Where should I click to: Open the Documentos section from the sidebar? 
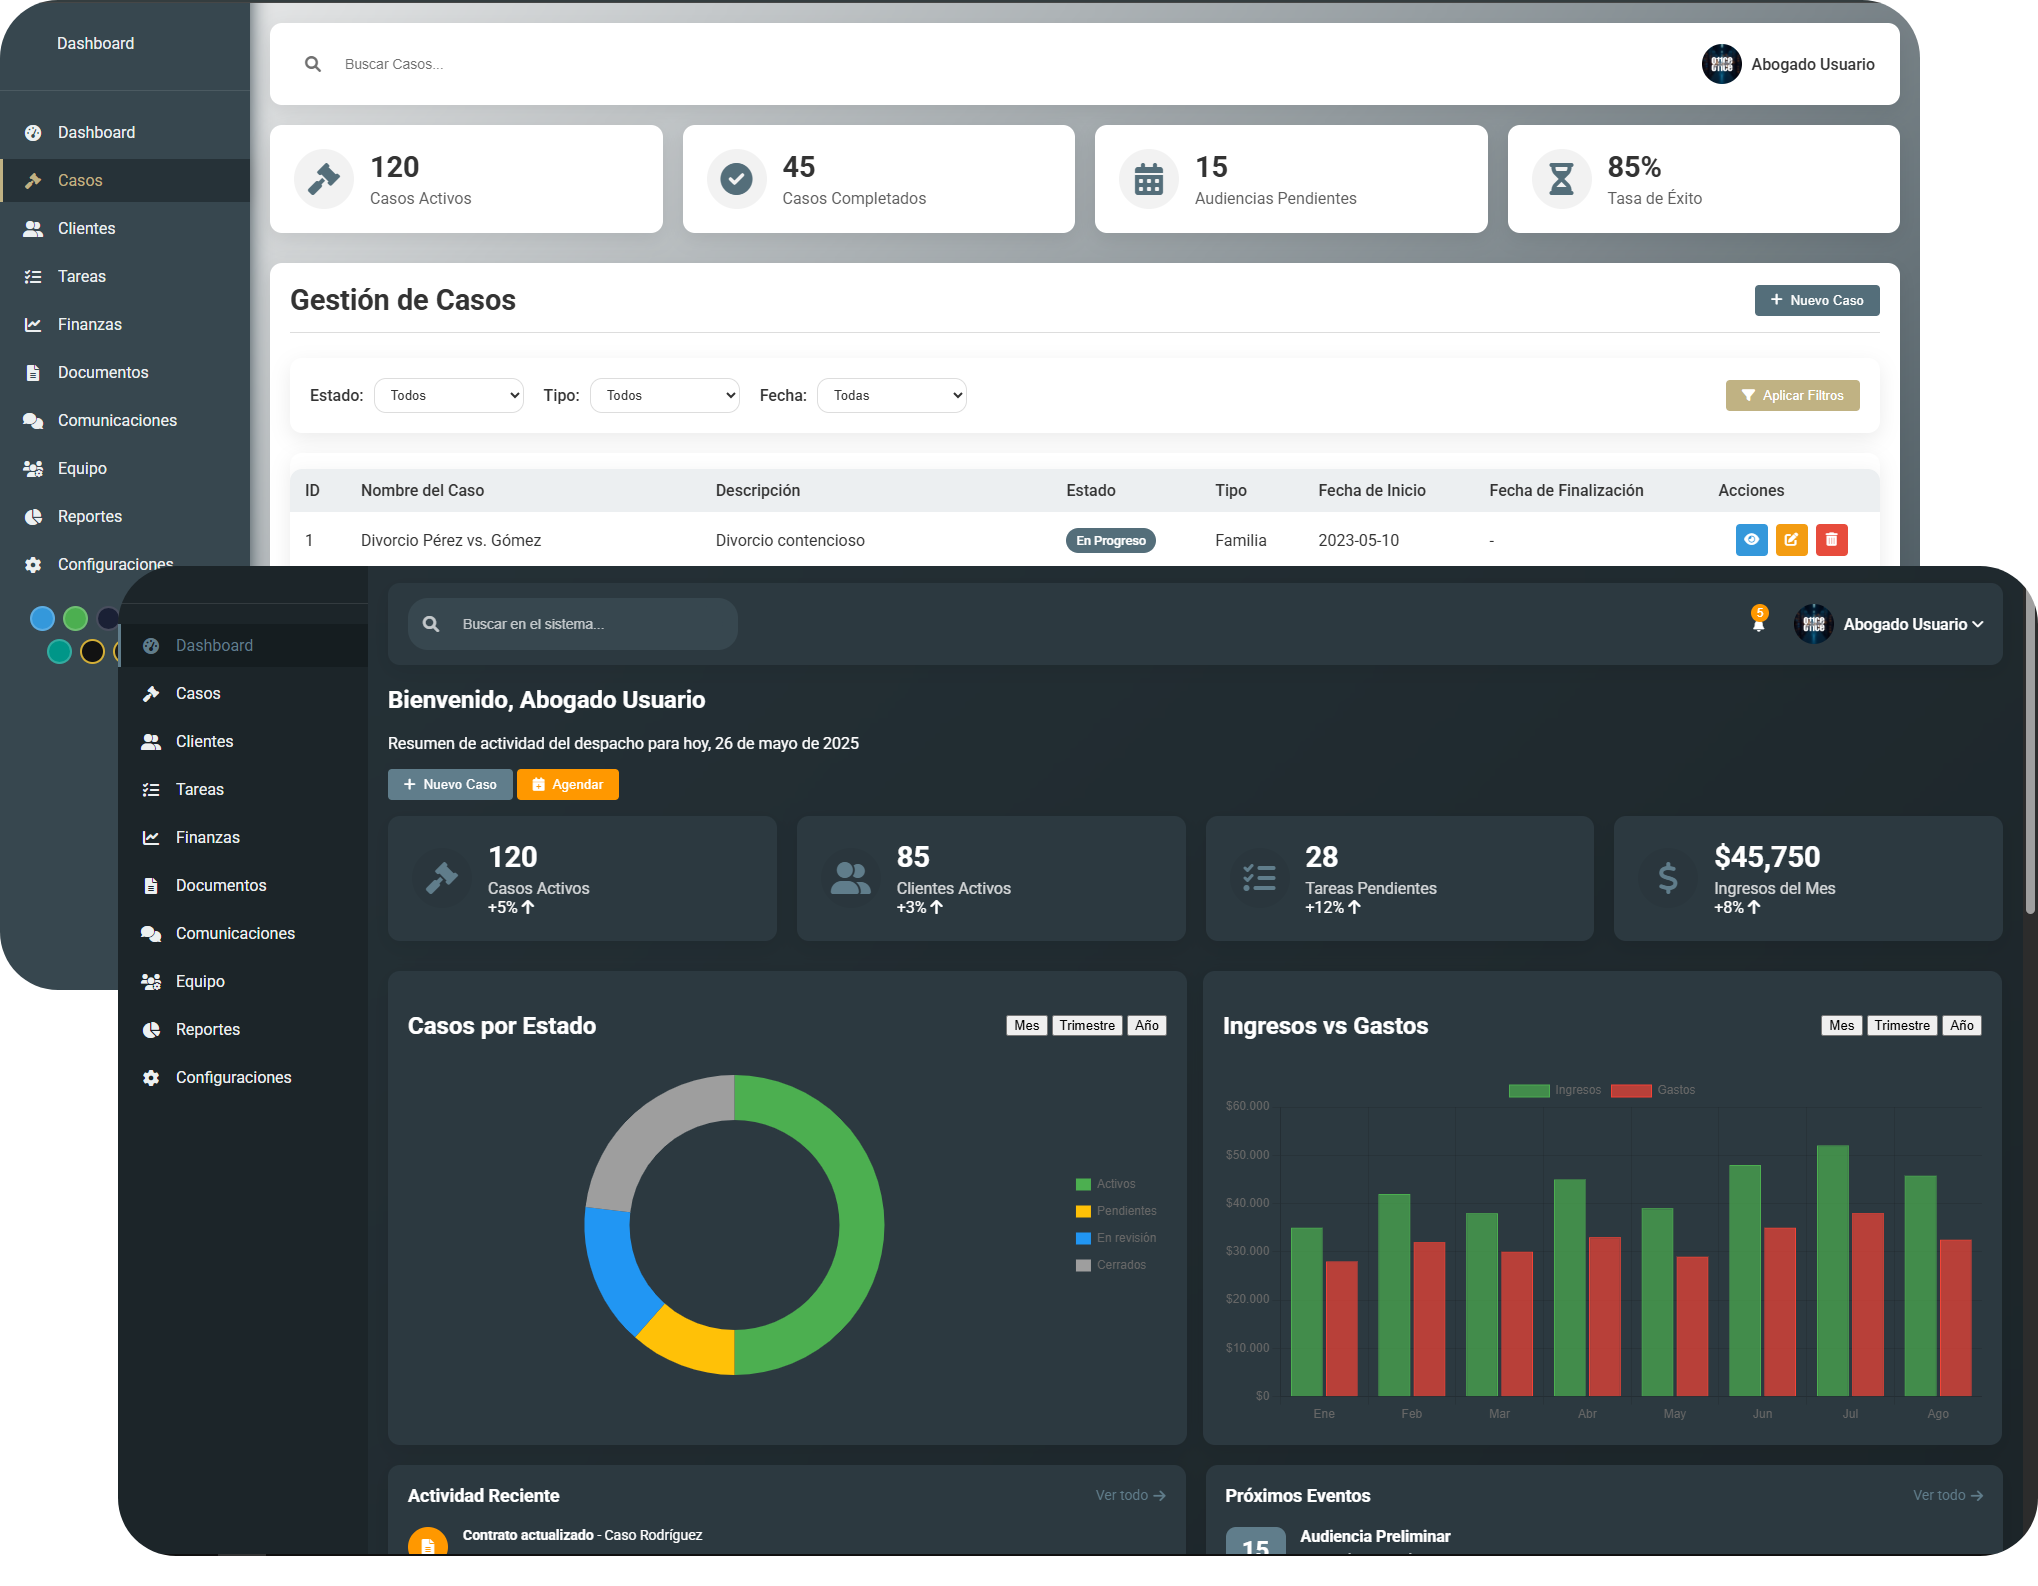(x=220, y=885)
